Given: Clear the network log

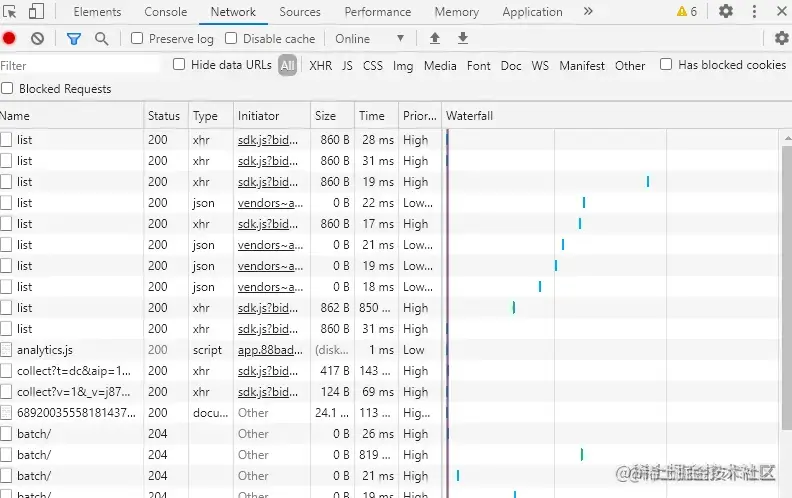Looking at the screenshot, I should 37,38.
